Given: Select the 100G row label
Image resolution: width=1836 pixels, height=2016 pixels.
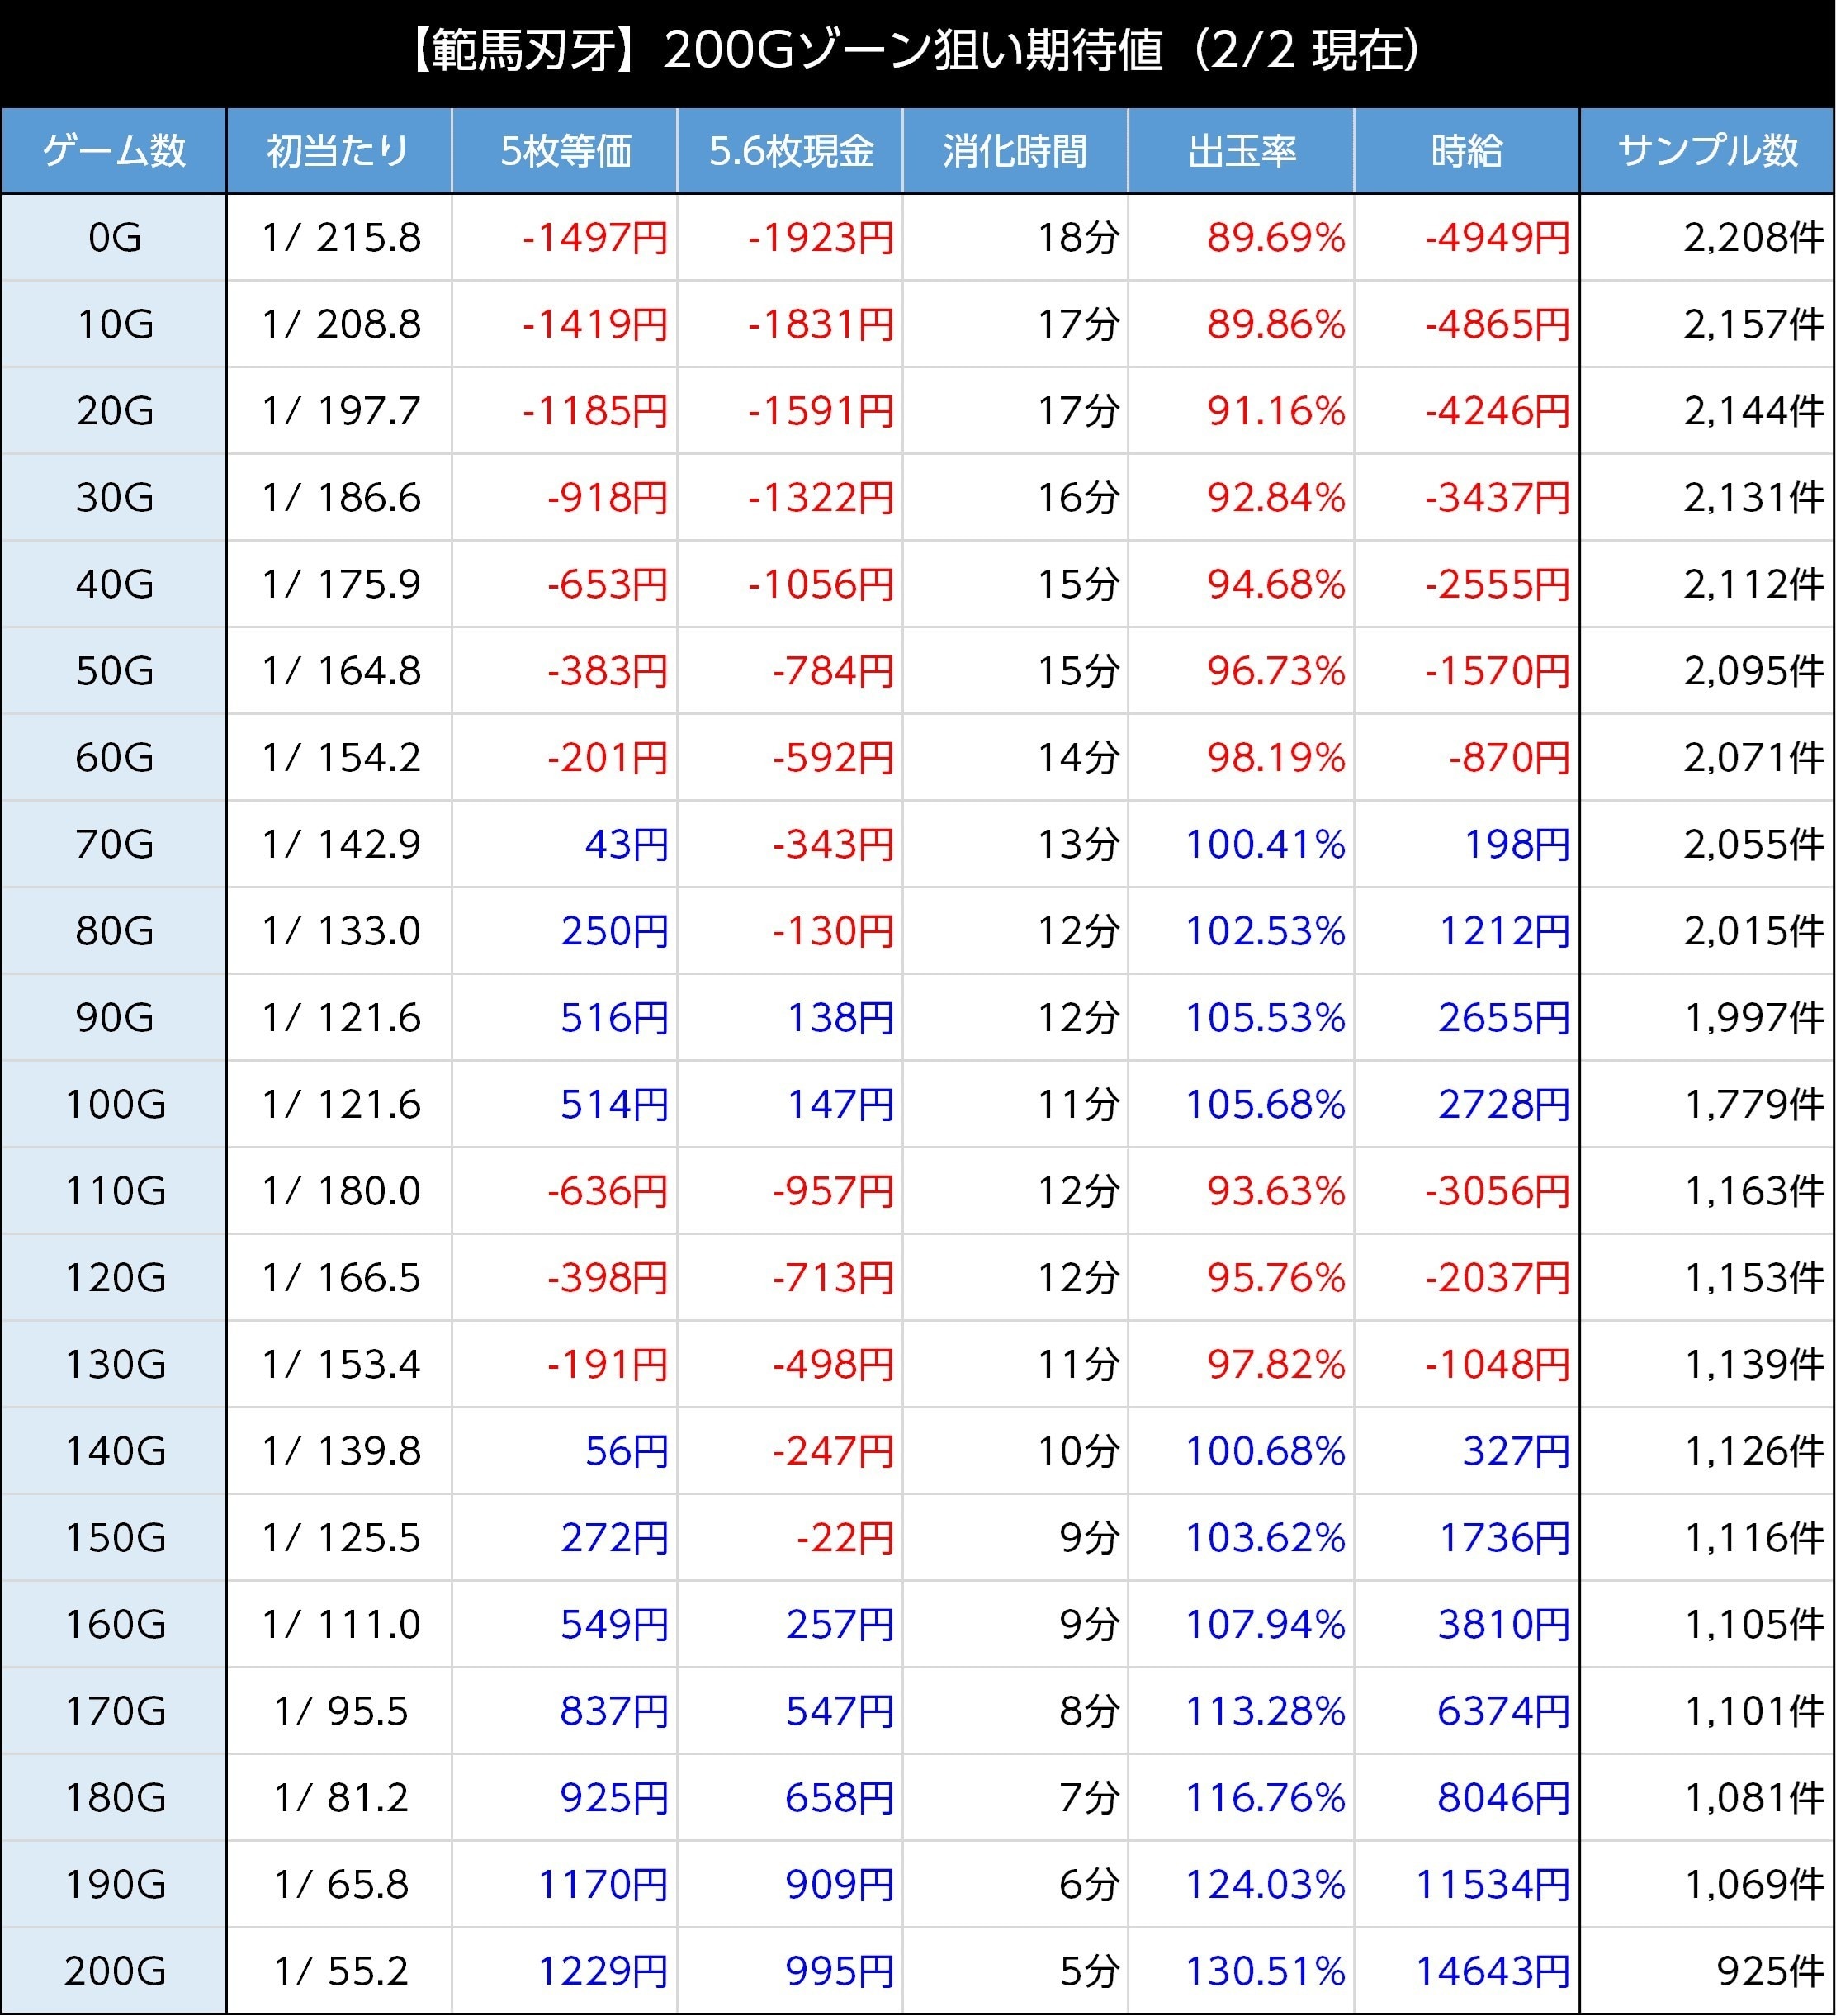Looking at the screenshot, I should click(x=114, y=1104).
